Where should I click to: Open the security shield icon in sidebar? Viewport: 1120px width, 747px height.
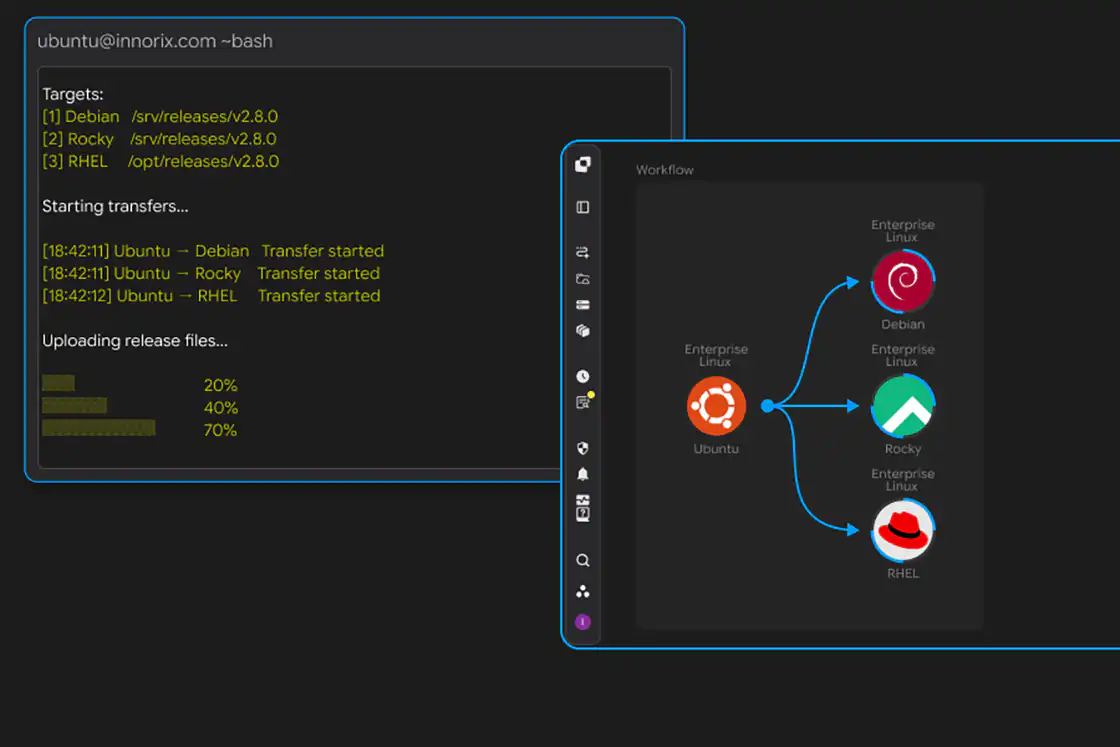point(583,448)
